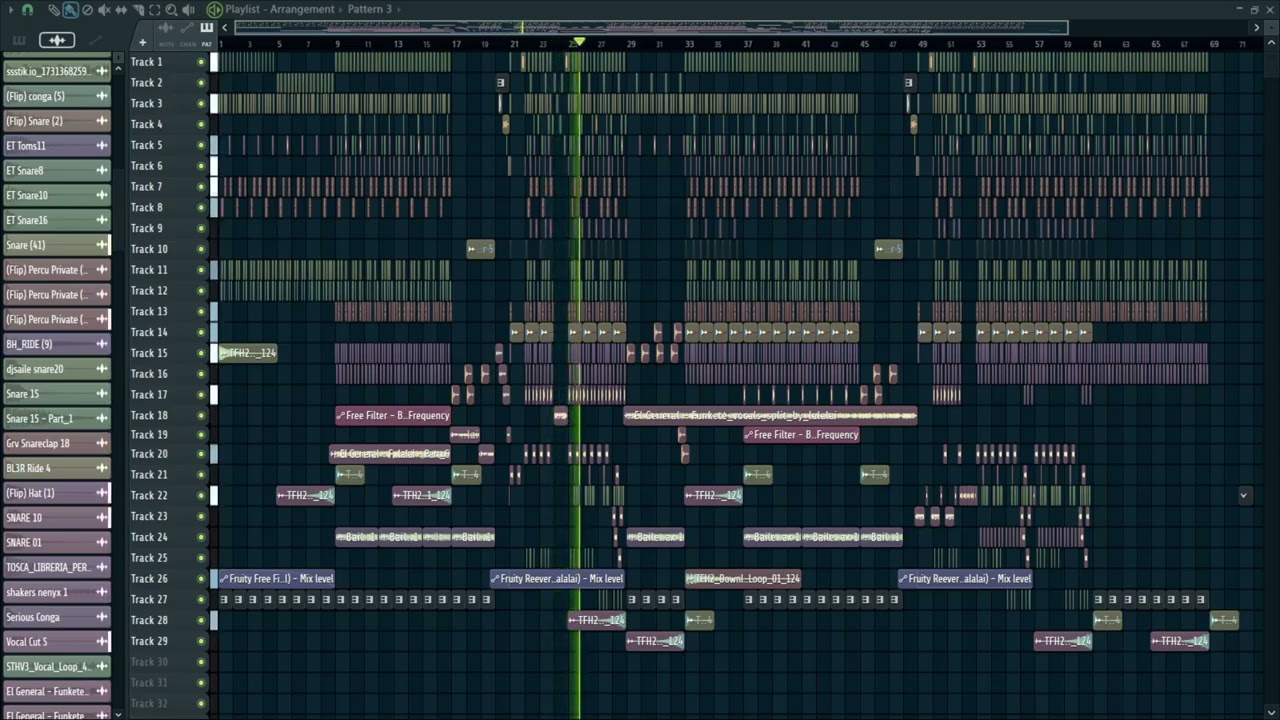The image size is (1280, 720).
Task: Mute Track 22
Action: (x=201, y=496)
